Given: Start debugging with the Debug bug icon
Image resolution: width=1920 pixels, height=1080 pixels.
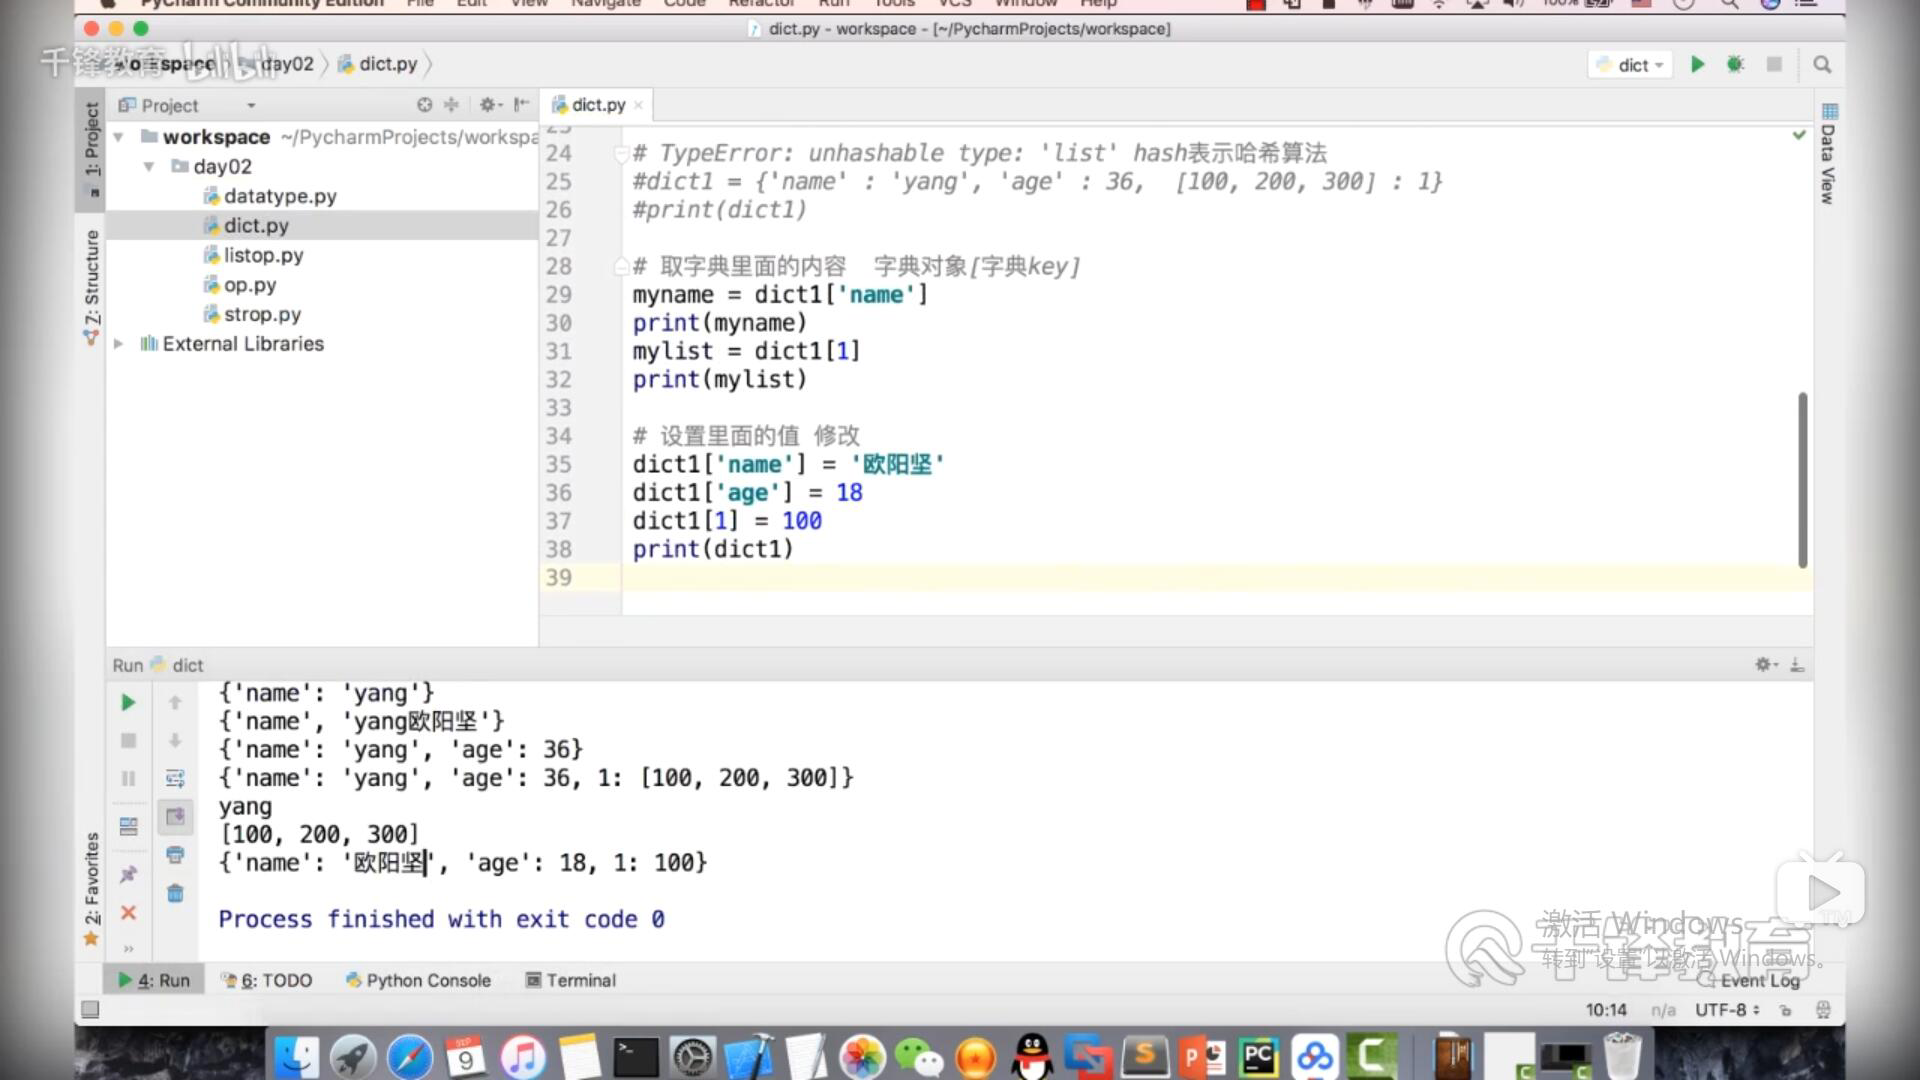Looking at the screenshot, I should (x=1735, y=64).
